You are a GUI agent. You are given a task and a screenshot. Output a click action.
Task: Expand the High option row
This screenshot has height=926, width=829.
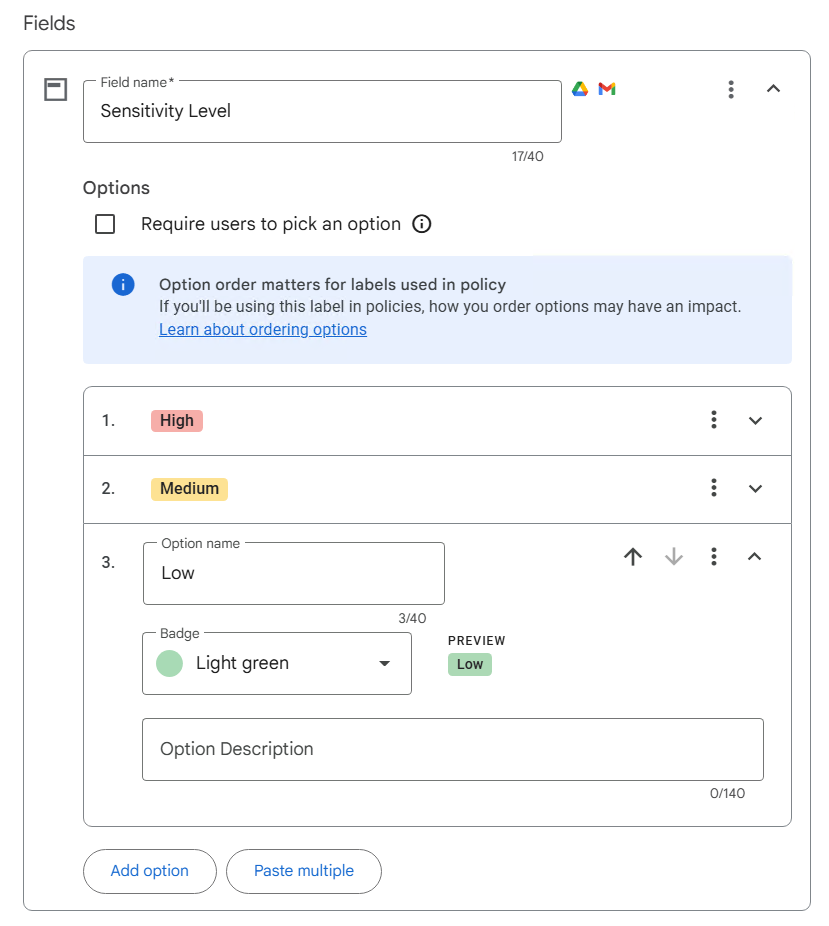tap(755, 421)
